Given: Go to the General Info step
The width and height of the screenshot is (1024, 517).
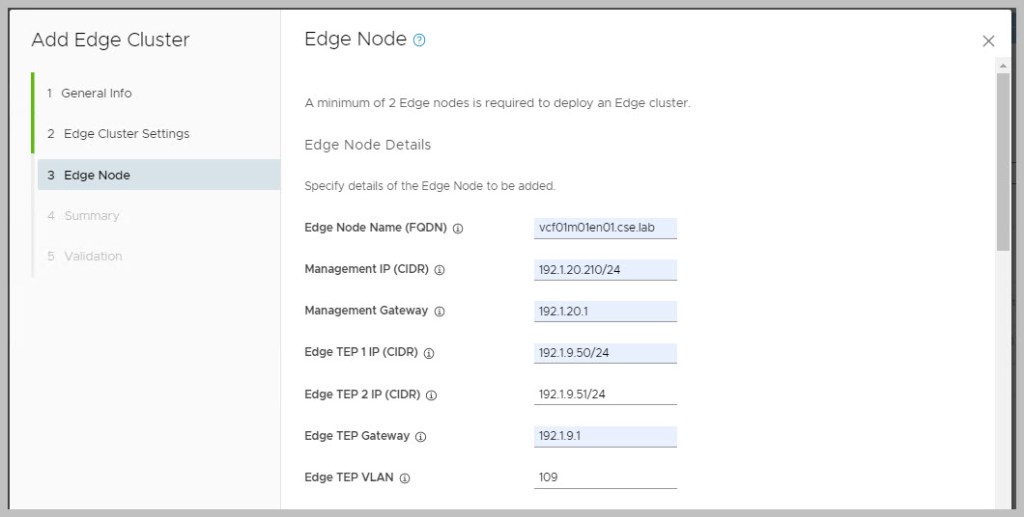Looking at the screenshot, I should pos(96,93).
